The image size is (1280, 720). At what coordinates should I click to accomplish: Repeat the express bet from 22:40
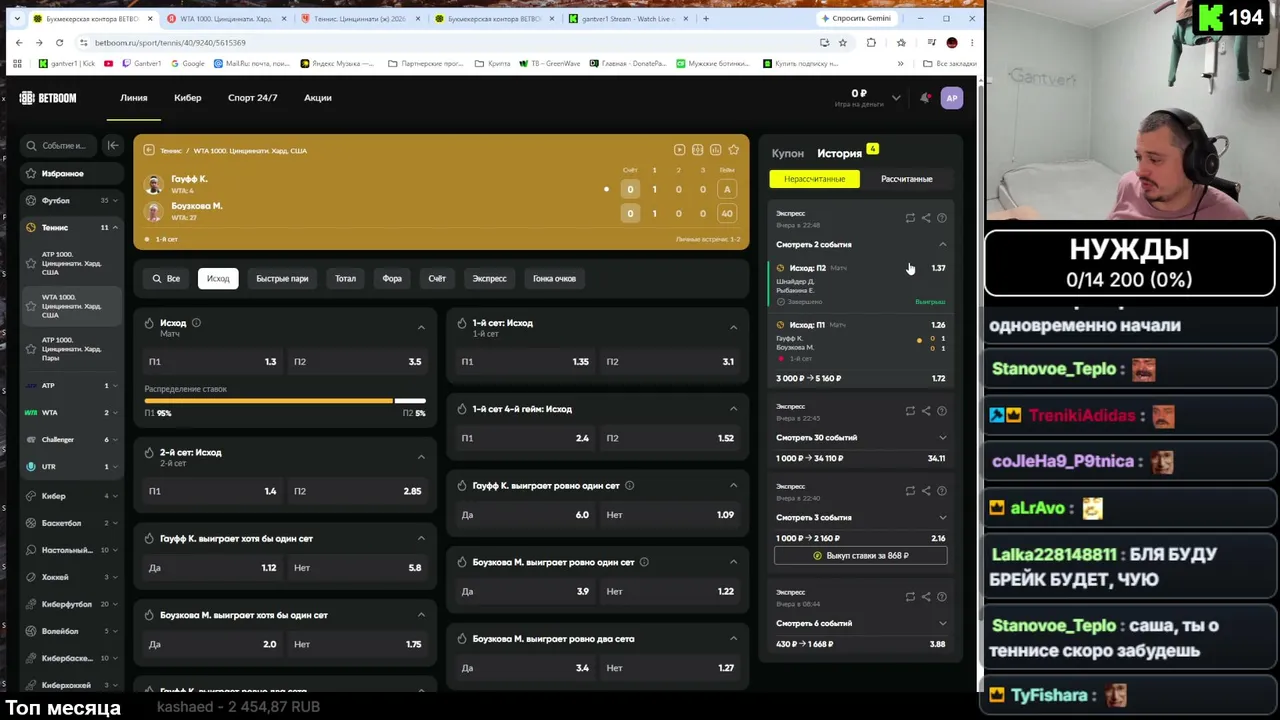point(910,491)
